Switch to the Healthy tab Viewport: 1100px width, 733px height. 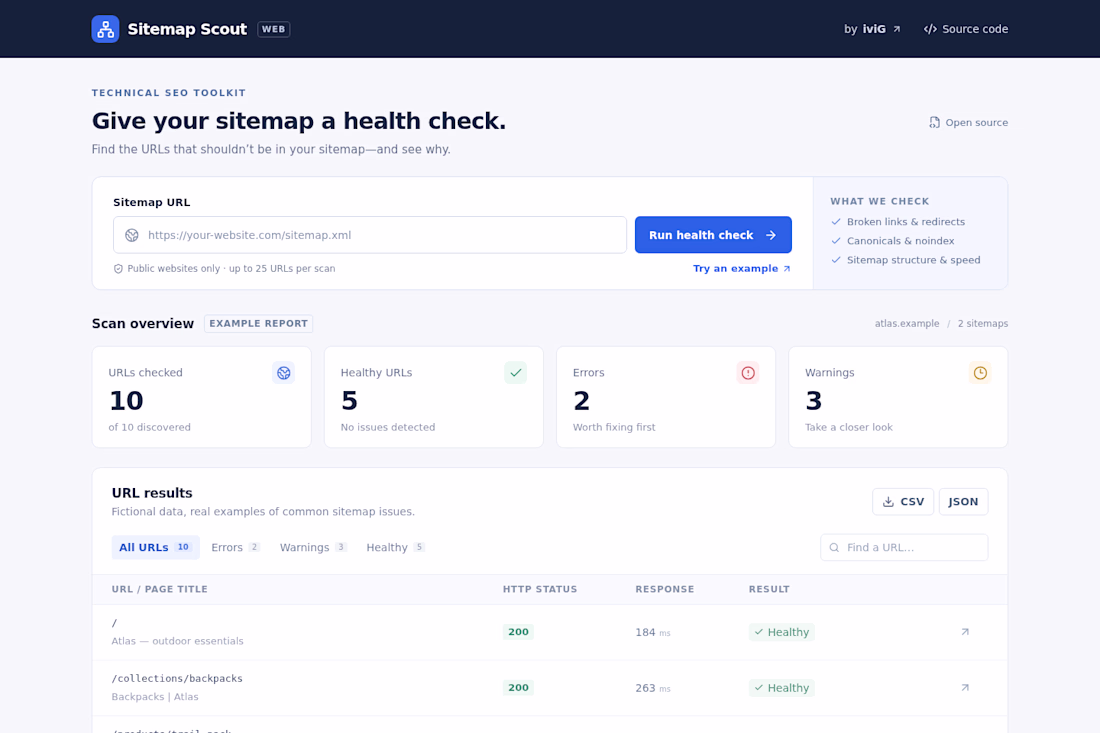[x=395, y=547]
